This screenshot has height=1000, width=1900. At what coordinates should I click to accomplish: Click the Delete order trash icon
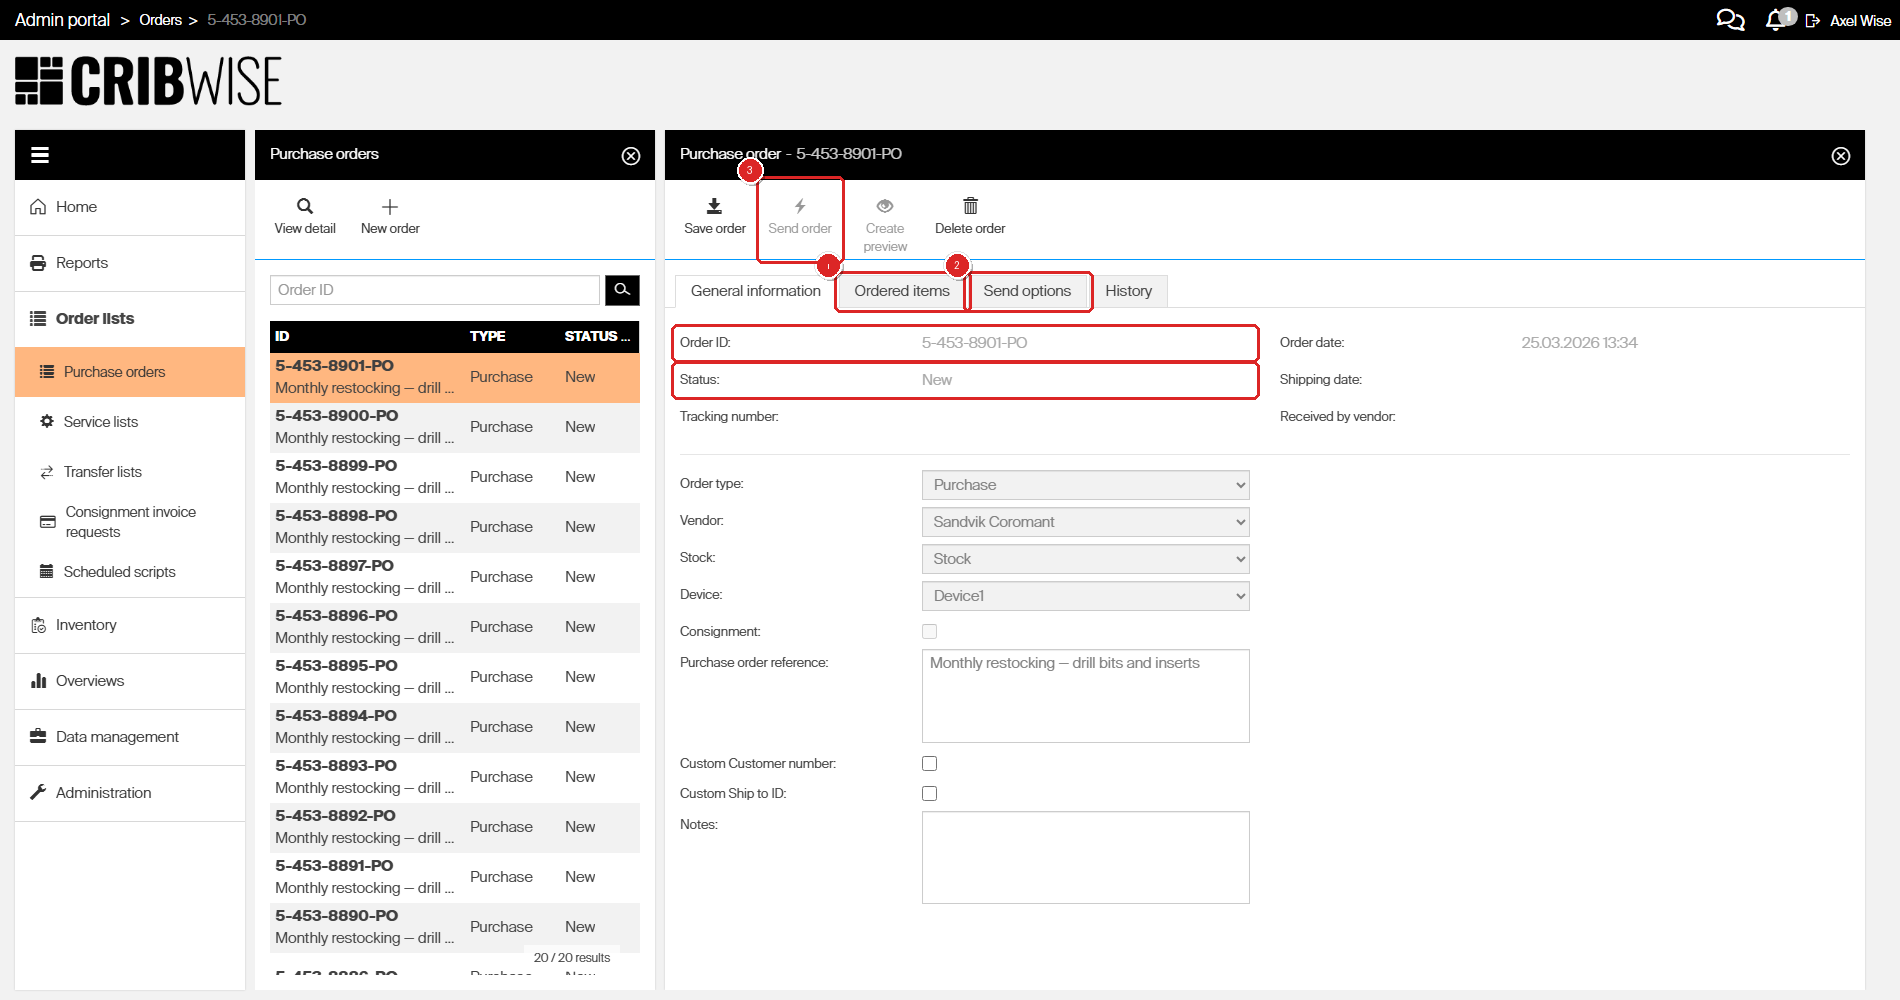pyautogui.click(x=970, y=206)
